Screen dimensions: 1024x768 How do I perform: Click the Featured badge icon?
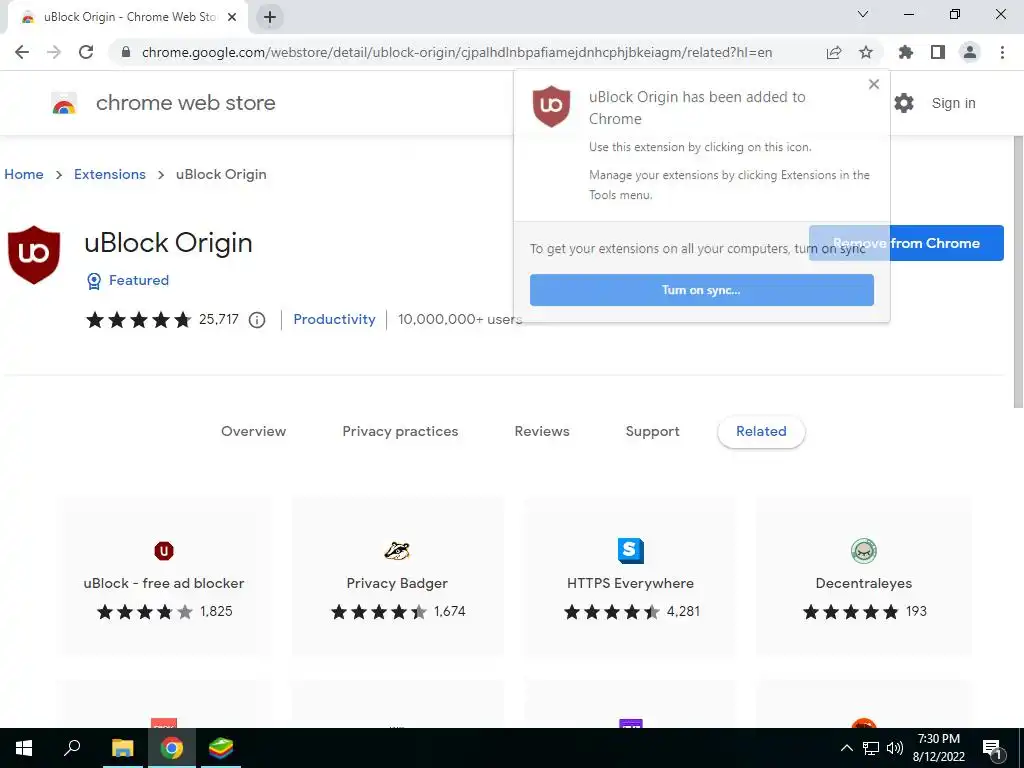tap(94, 281)
